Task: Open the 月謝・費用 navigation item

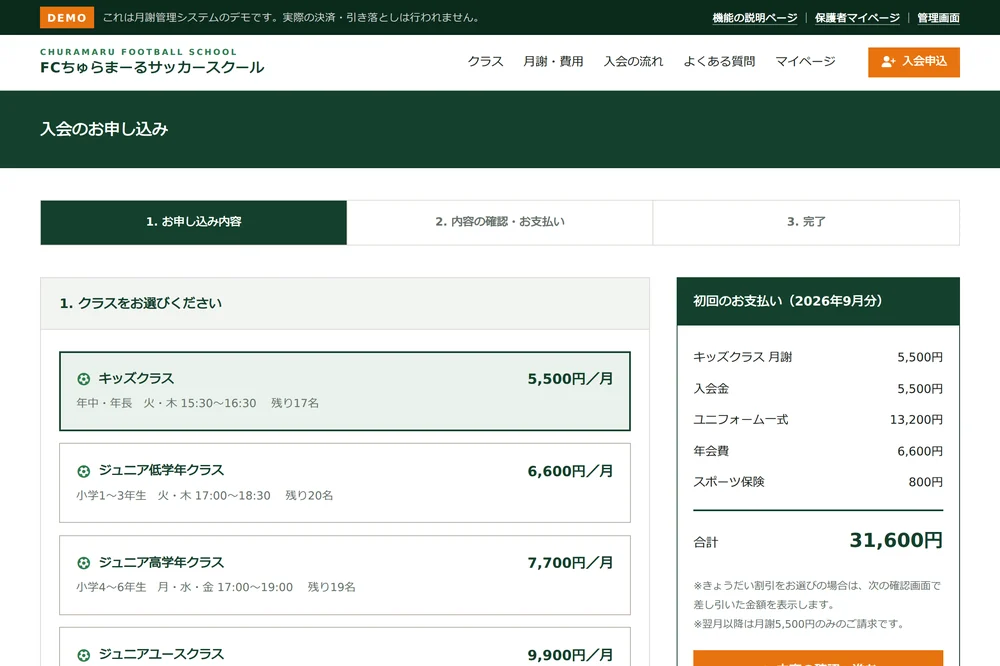Action: [x=554, y=61]
